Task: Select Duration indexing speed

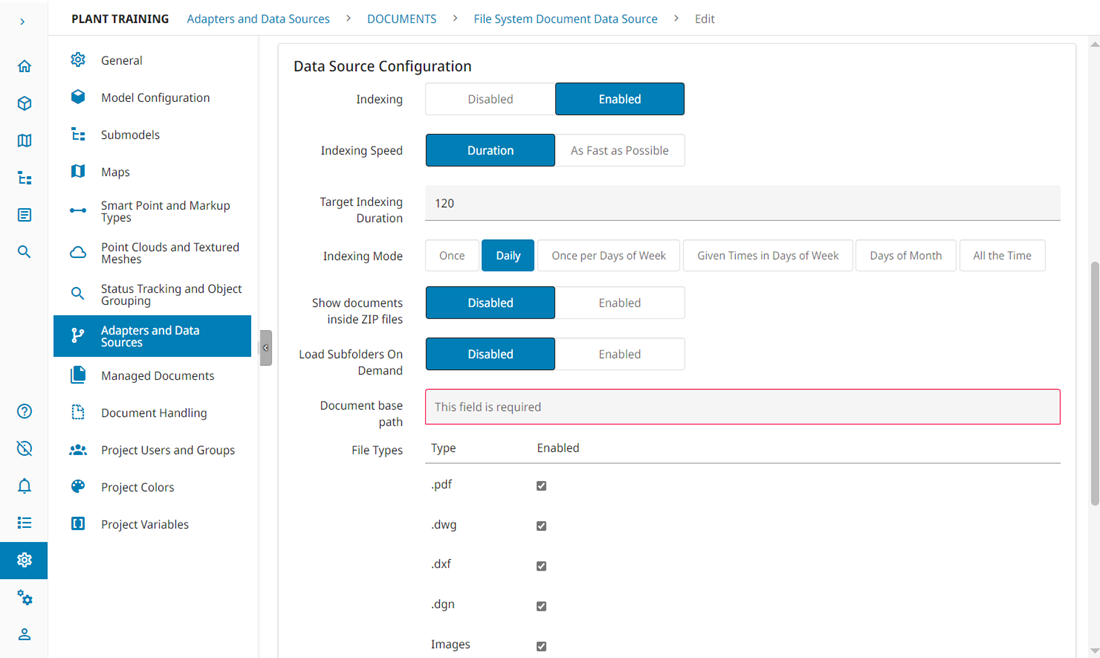Action: 490,150
